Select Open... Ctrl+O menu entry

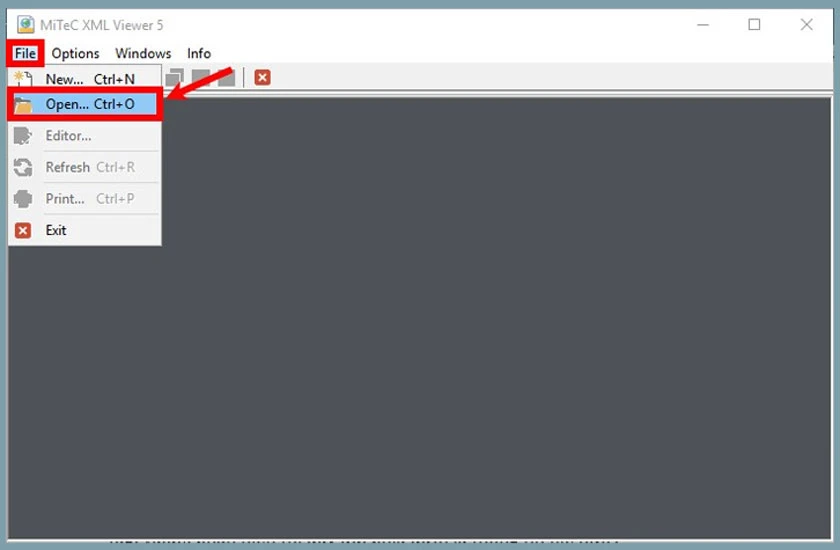[85, 104]
